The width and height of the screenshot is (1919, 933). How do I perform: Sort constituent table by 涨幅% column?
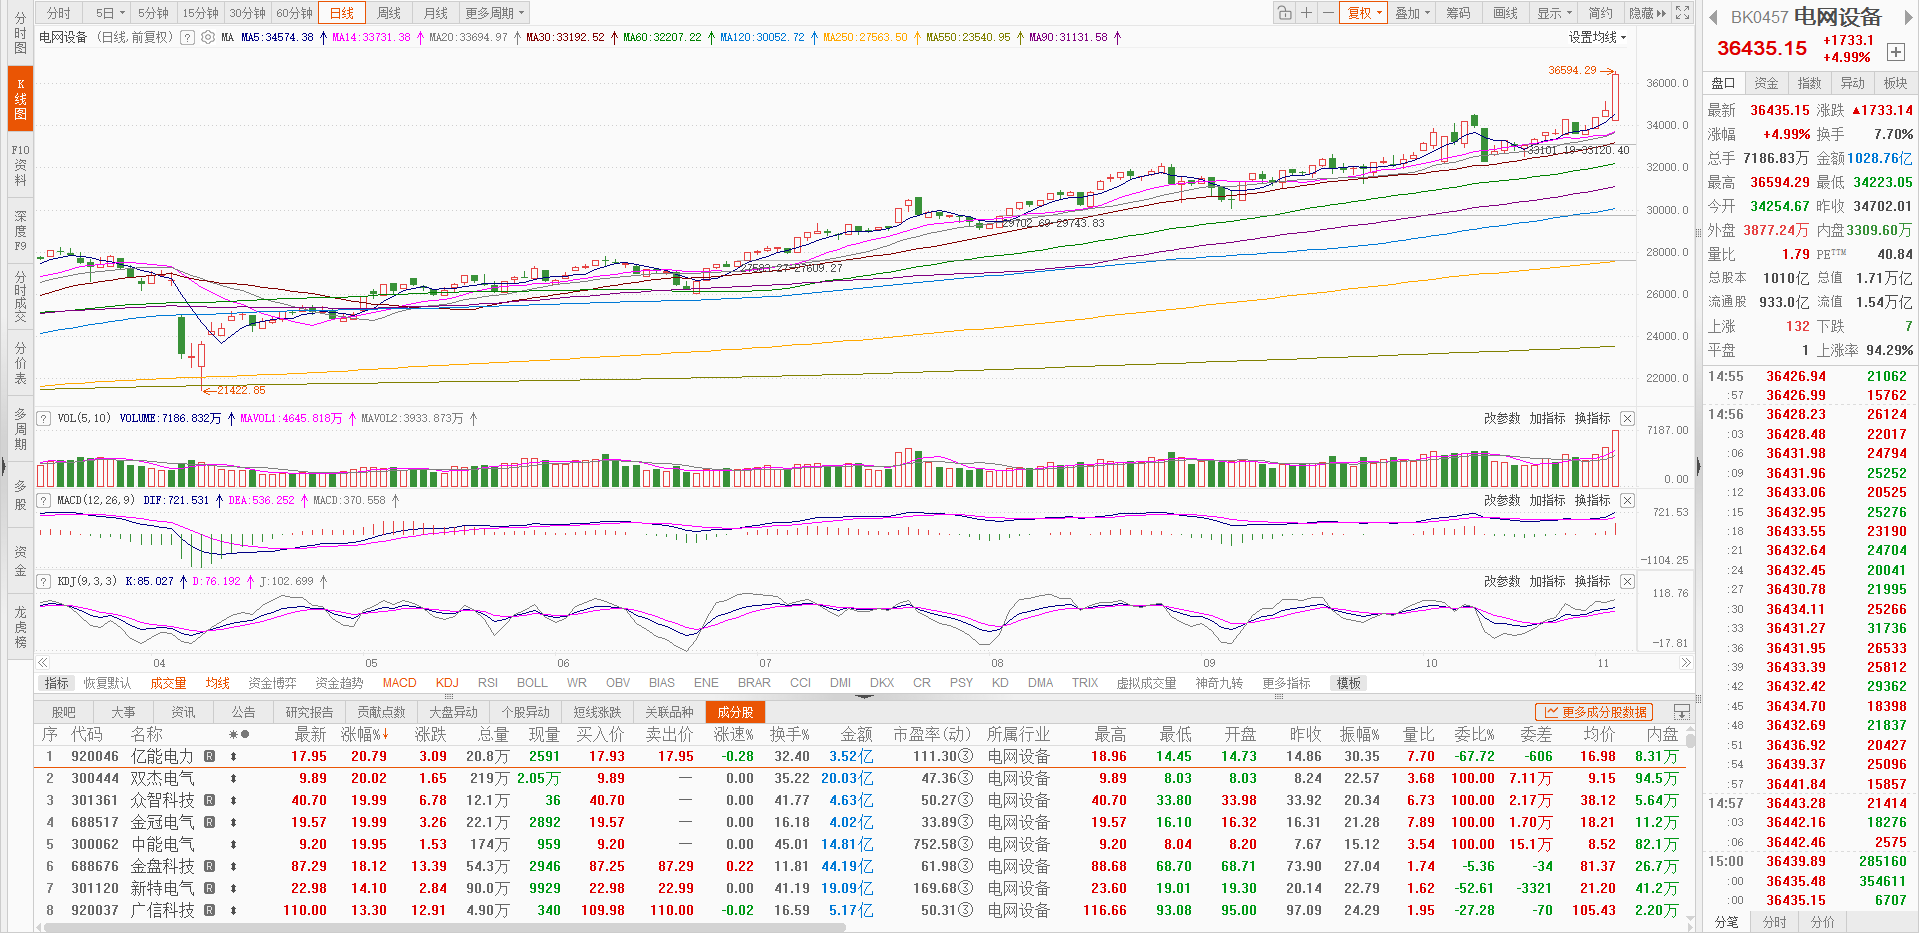tap(363, 734)
